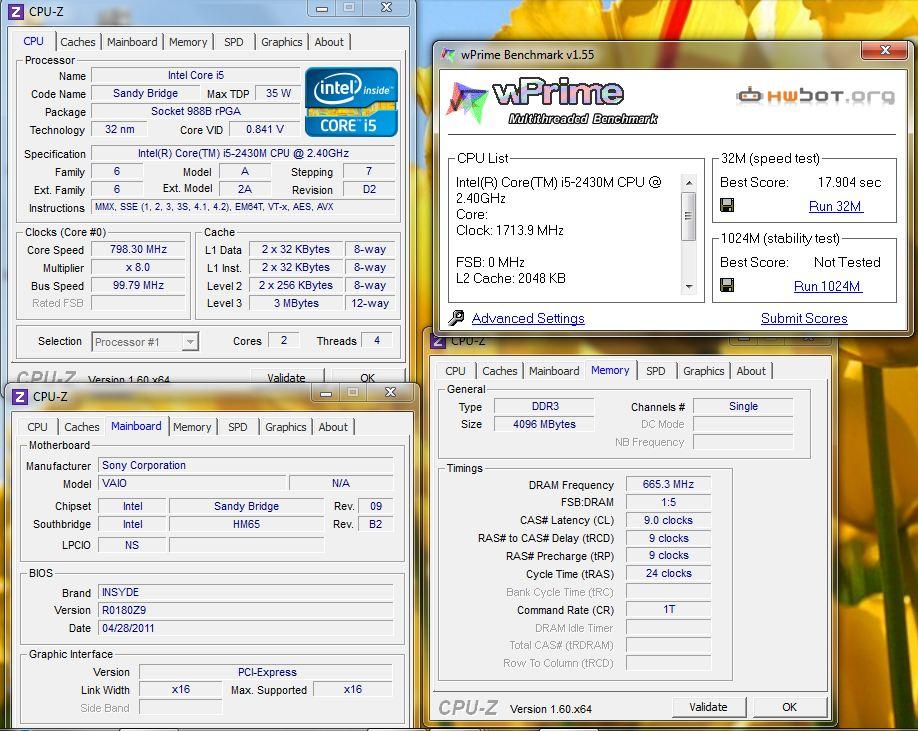Open Caches tab in Memory CPU-Z window

click(499, 371)
